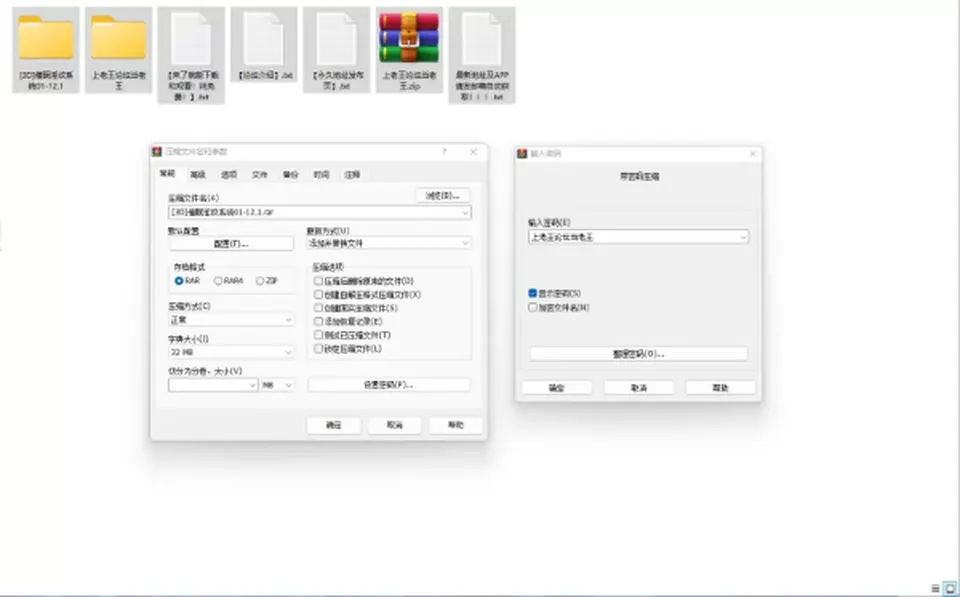Select the [3D] folder icon
960x597 pixels.
46,38
